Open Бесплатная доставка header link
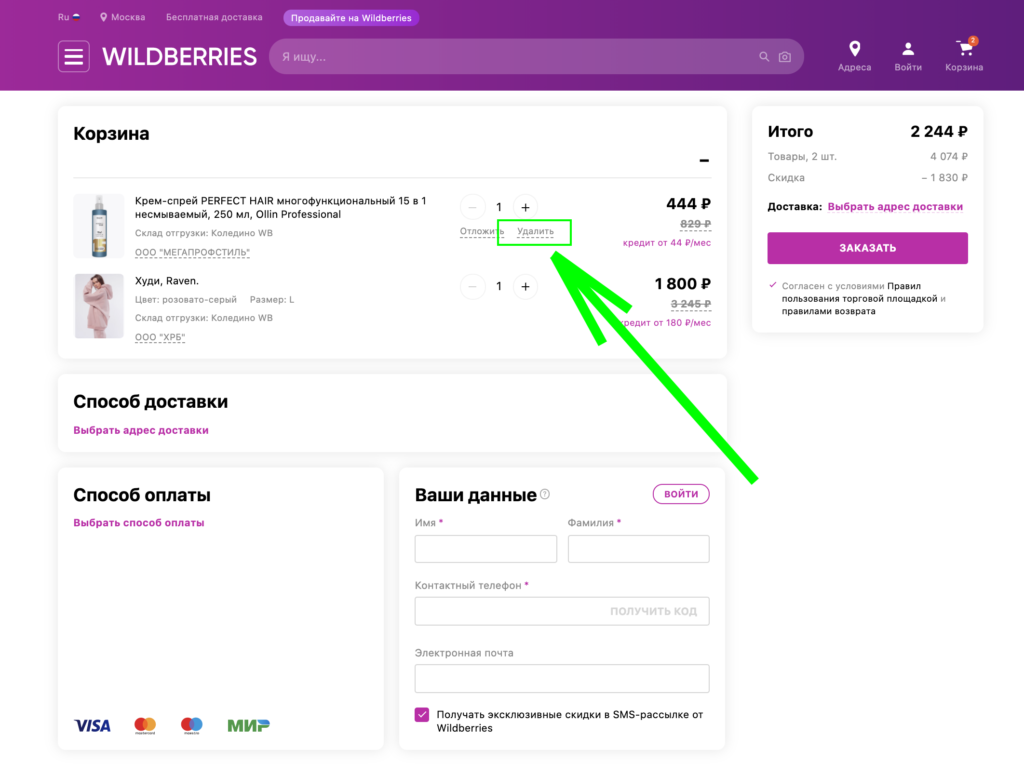This screenshot has width=1024, height=775. (214, 17)
